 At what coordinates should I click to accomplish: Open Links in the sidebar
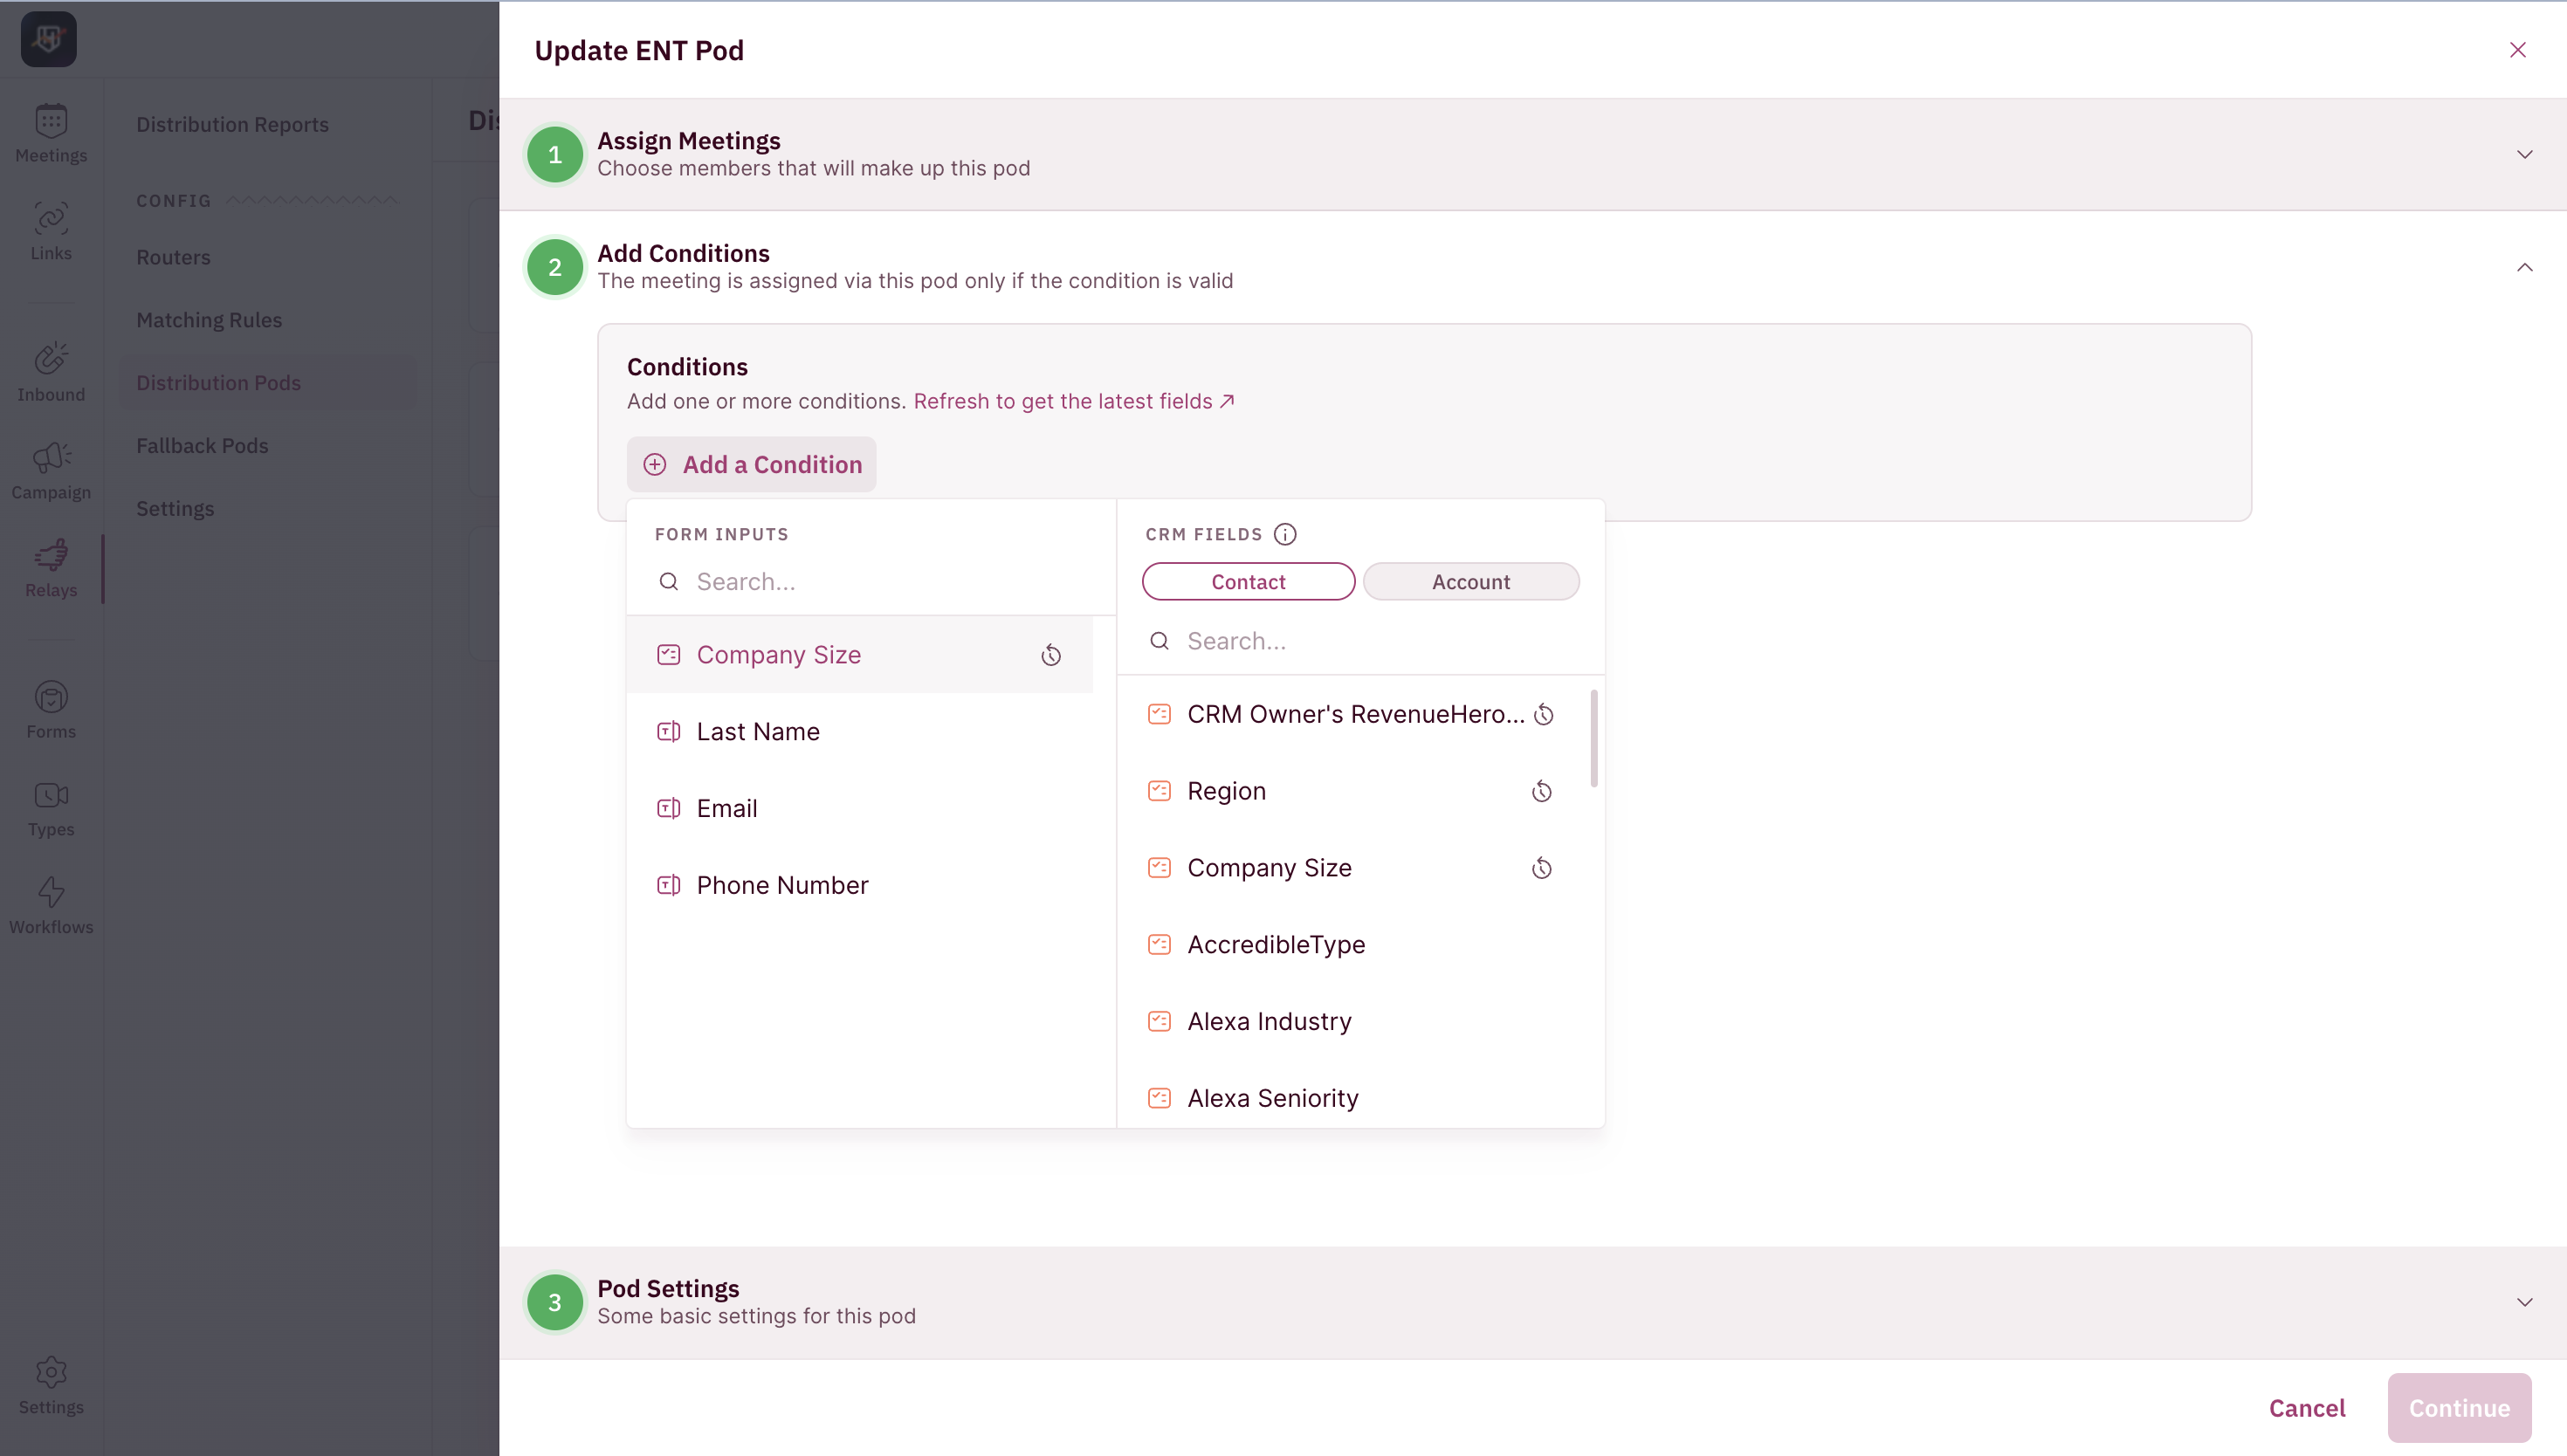point(51,232)
